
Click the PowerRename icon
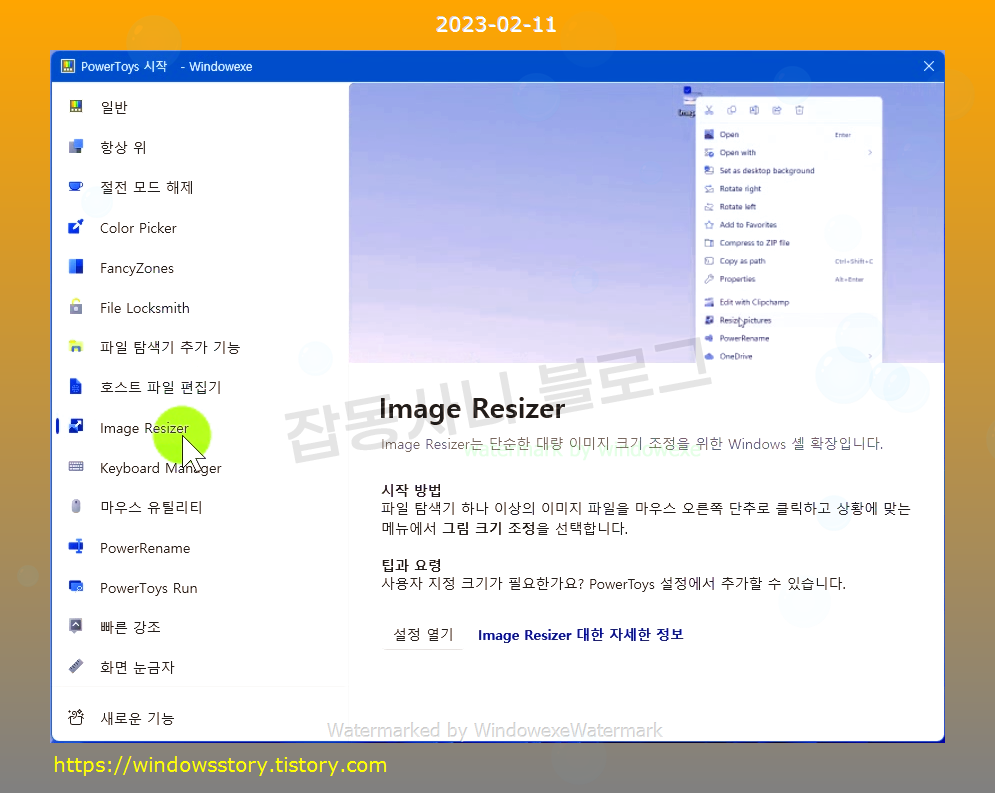tap(76, 546)
